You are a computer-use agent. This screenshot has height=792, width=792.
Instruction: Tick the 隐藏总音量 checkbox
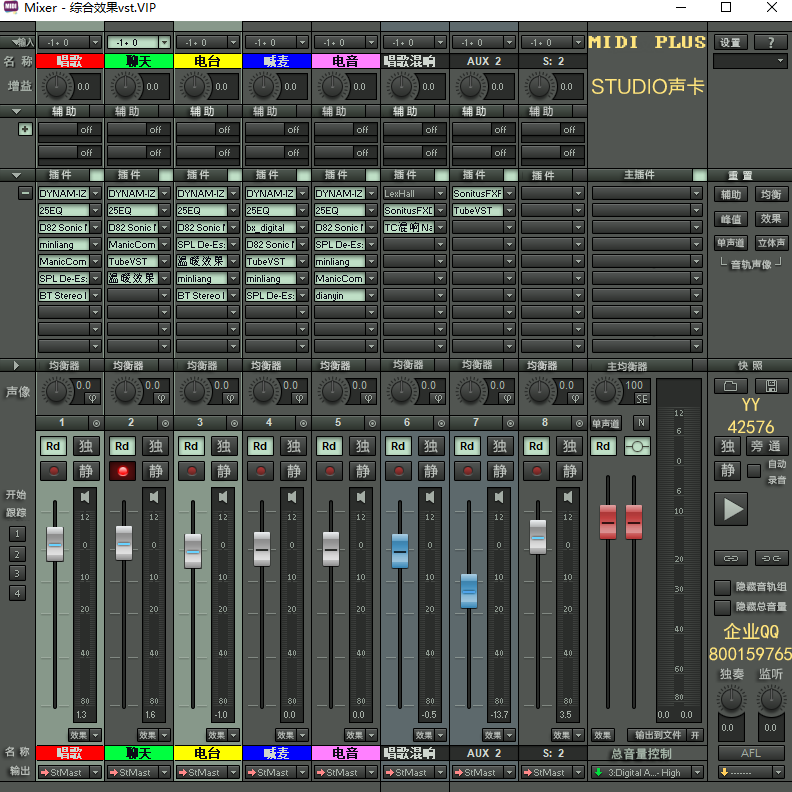tap(722, 607)
